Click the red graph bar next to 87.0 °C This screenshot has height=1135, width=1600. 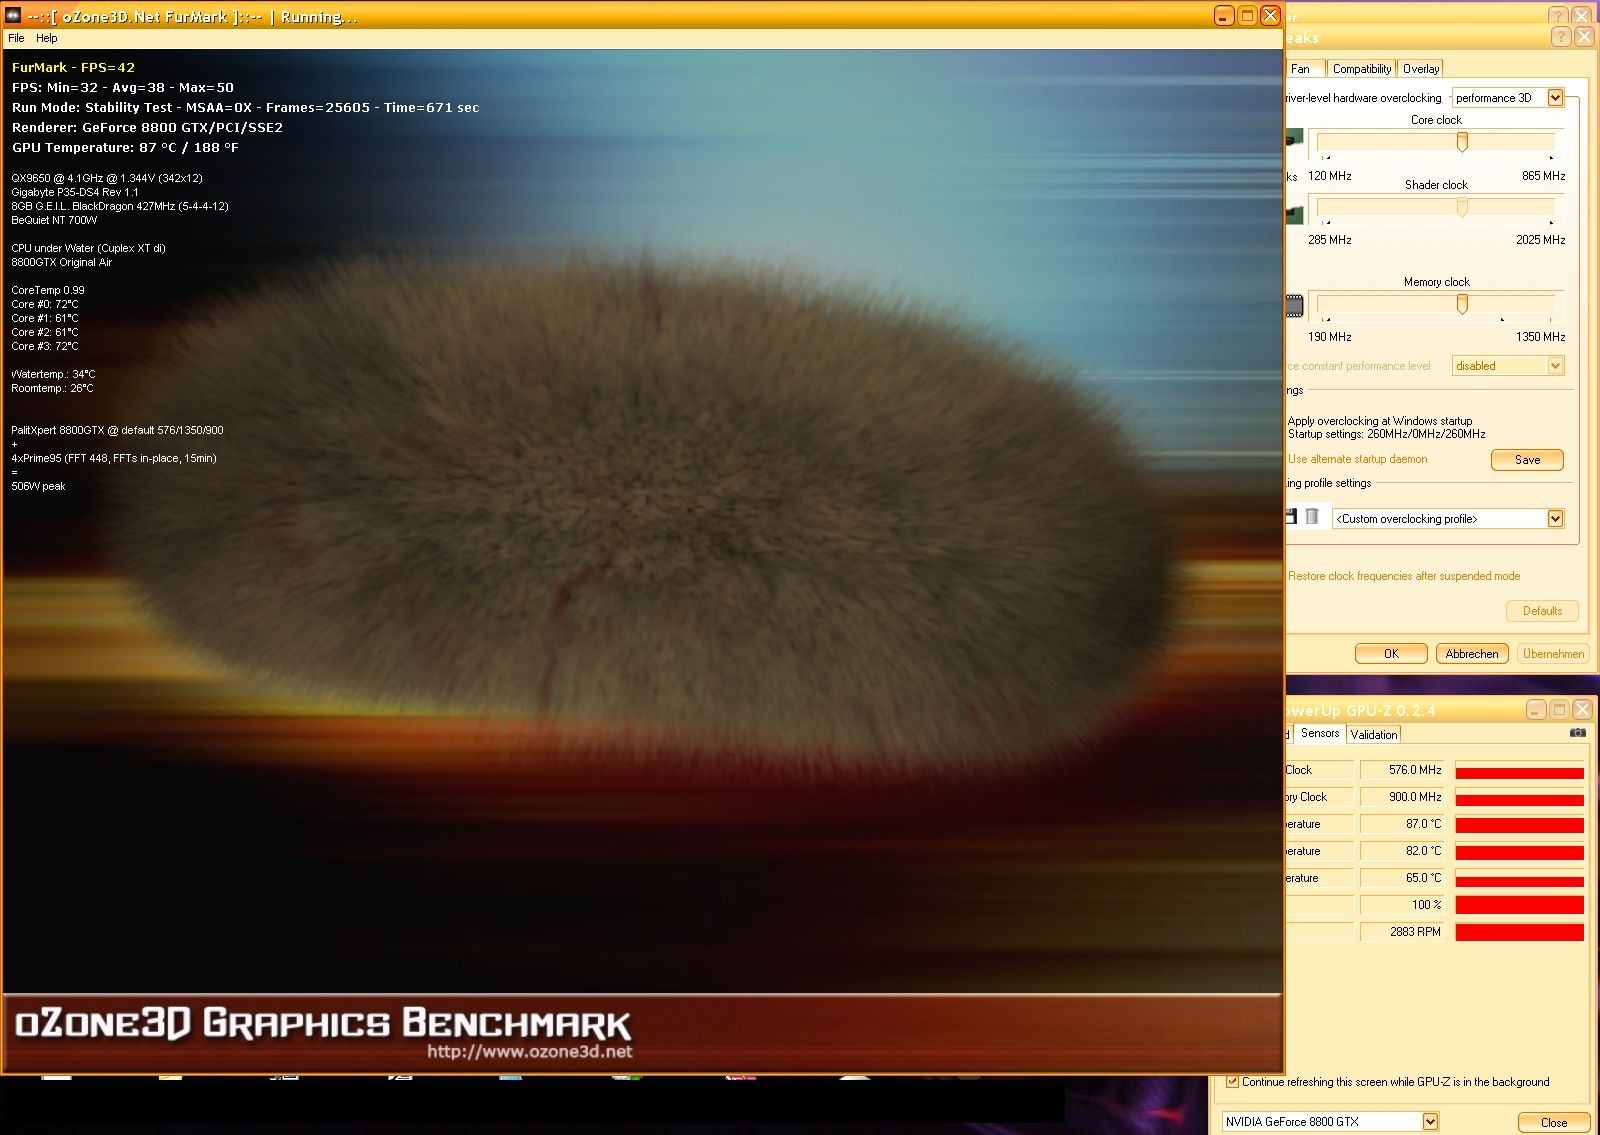[x=1519, y=825]
